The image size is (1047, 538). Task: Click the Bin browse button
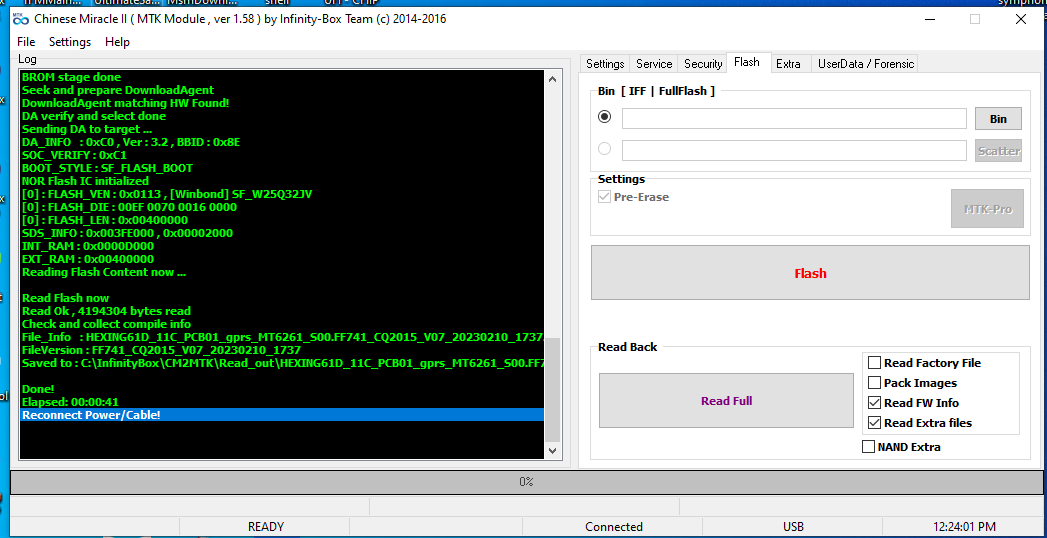click(x=998, y=119)
